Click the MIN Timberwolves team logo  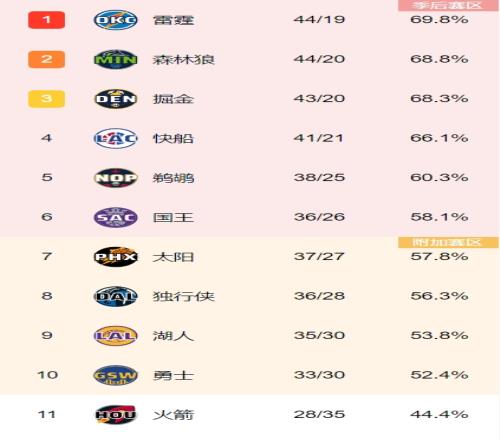pos(115,59)
